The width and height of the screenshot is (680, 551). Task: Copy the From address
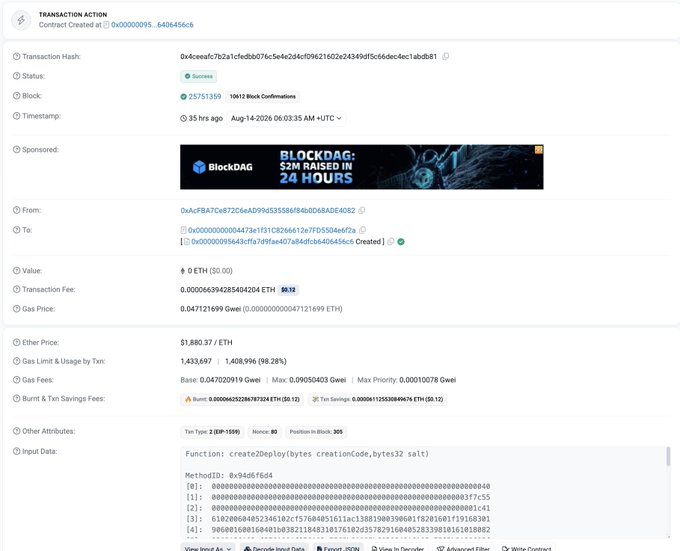362,210
